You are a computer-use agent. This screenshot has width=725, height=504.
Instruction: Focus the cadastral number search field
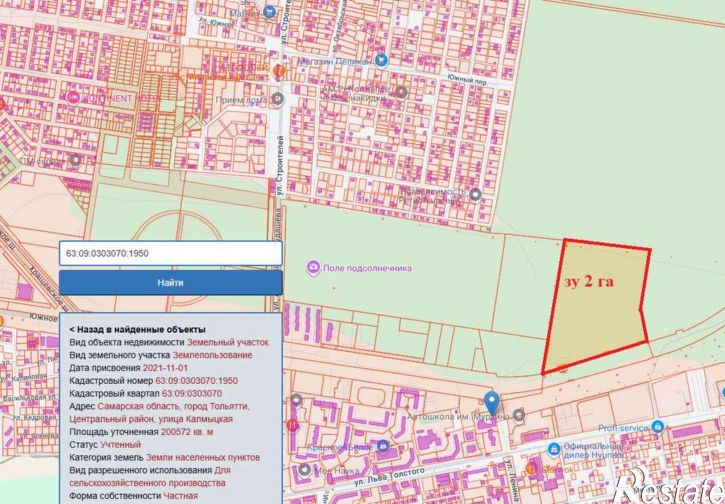tap(171, 253)
